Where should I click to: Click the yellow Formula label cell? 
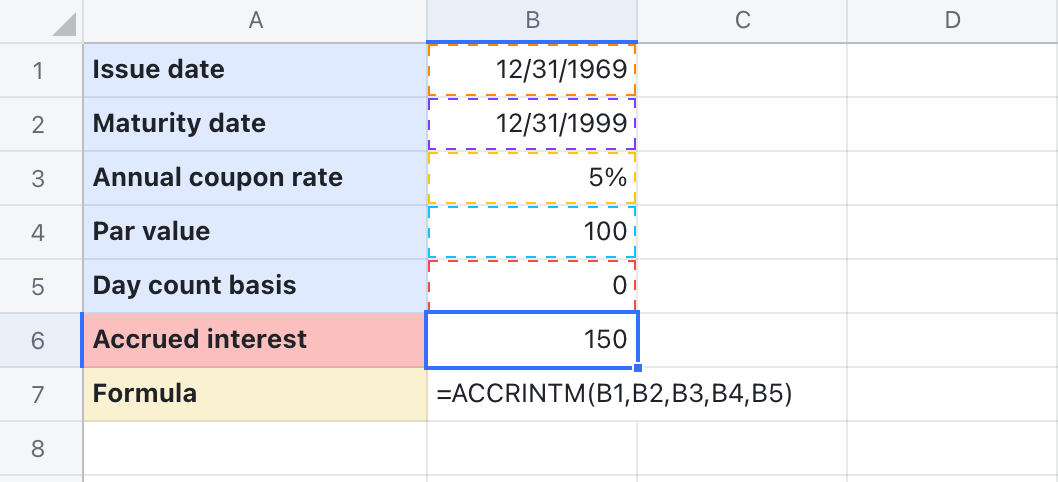click(255, 394)
